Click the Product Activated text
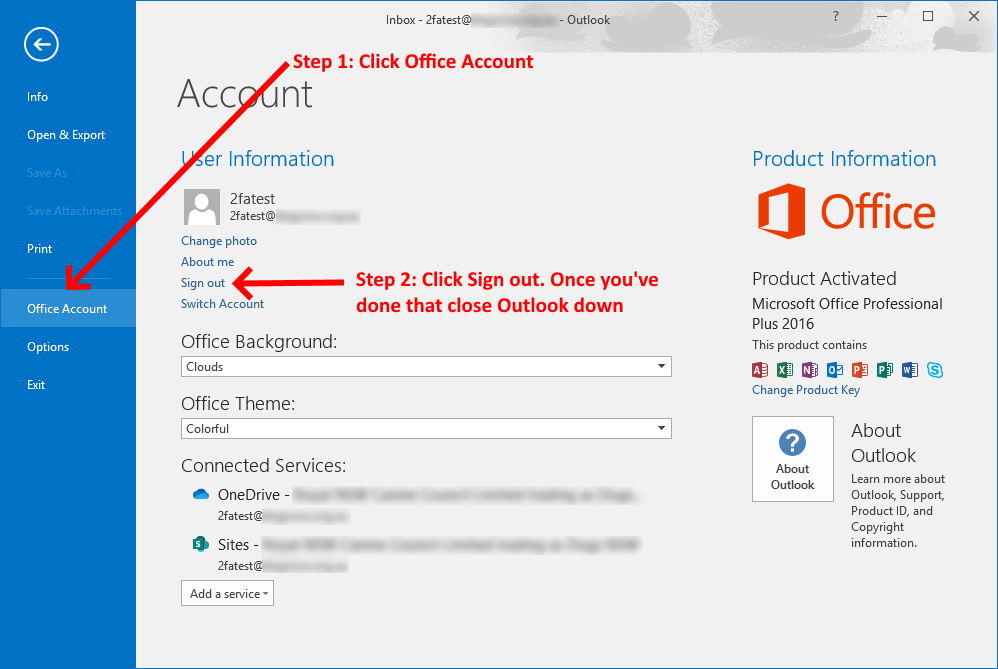The image size is (998, 669). 824,278
